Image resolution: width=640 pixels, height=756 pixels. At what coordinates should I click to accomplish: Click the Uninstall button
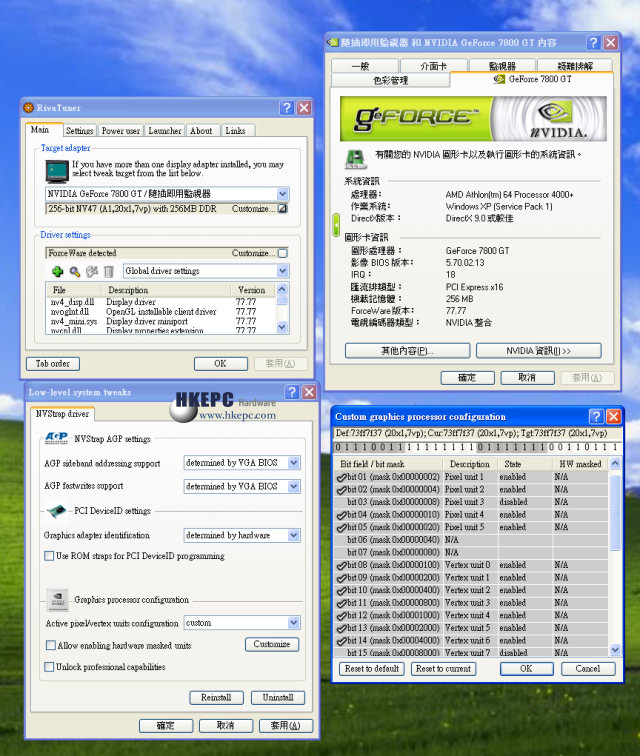point(278,698)
